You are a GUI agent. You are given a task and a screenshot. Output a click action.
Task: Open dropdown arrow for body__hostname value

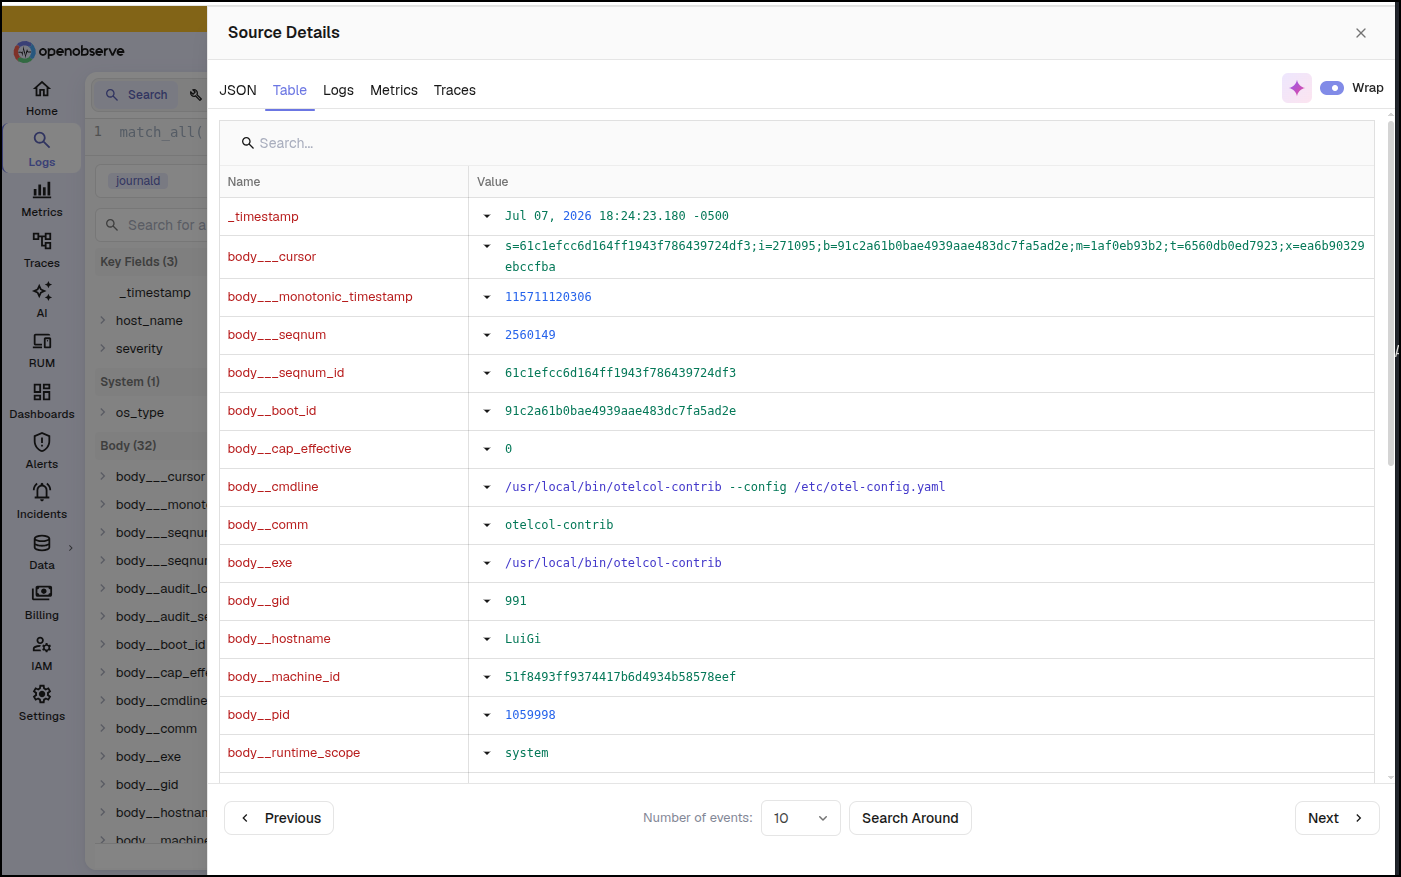487,639
